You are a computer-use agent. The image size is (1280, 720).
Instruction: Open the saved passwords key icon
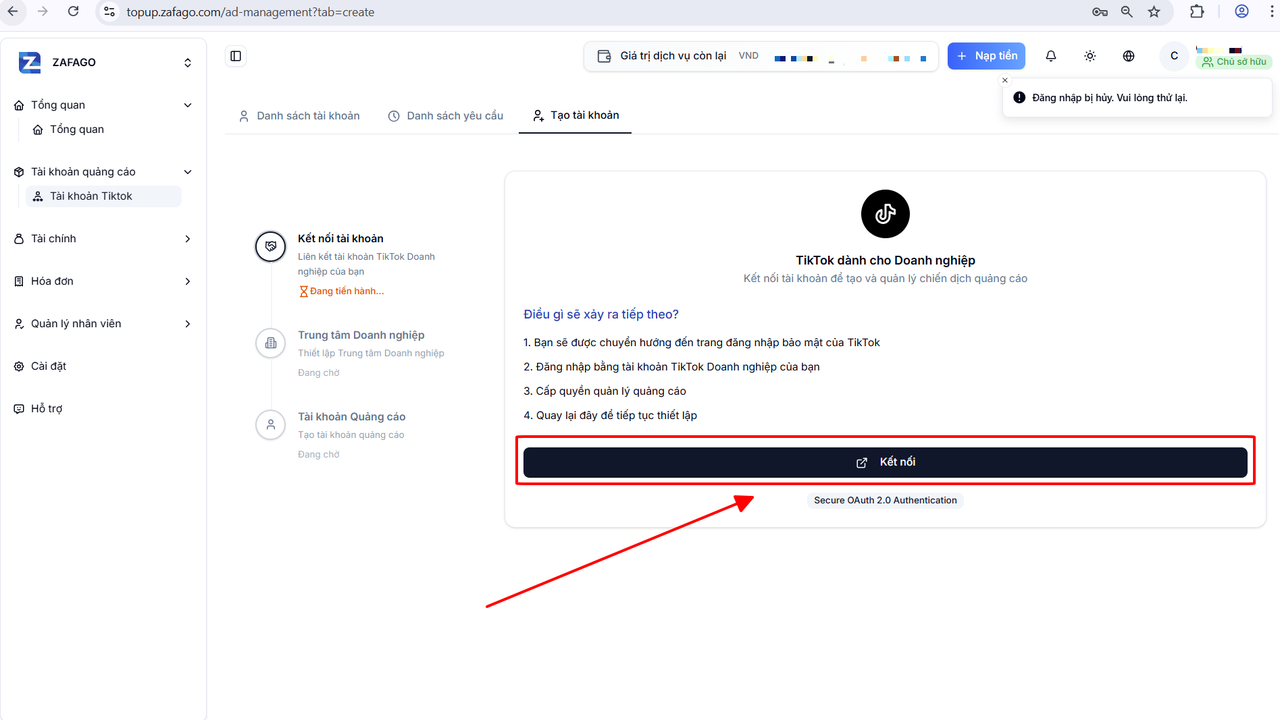[x=1100, y=12]
